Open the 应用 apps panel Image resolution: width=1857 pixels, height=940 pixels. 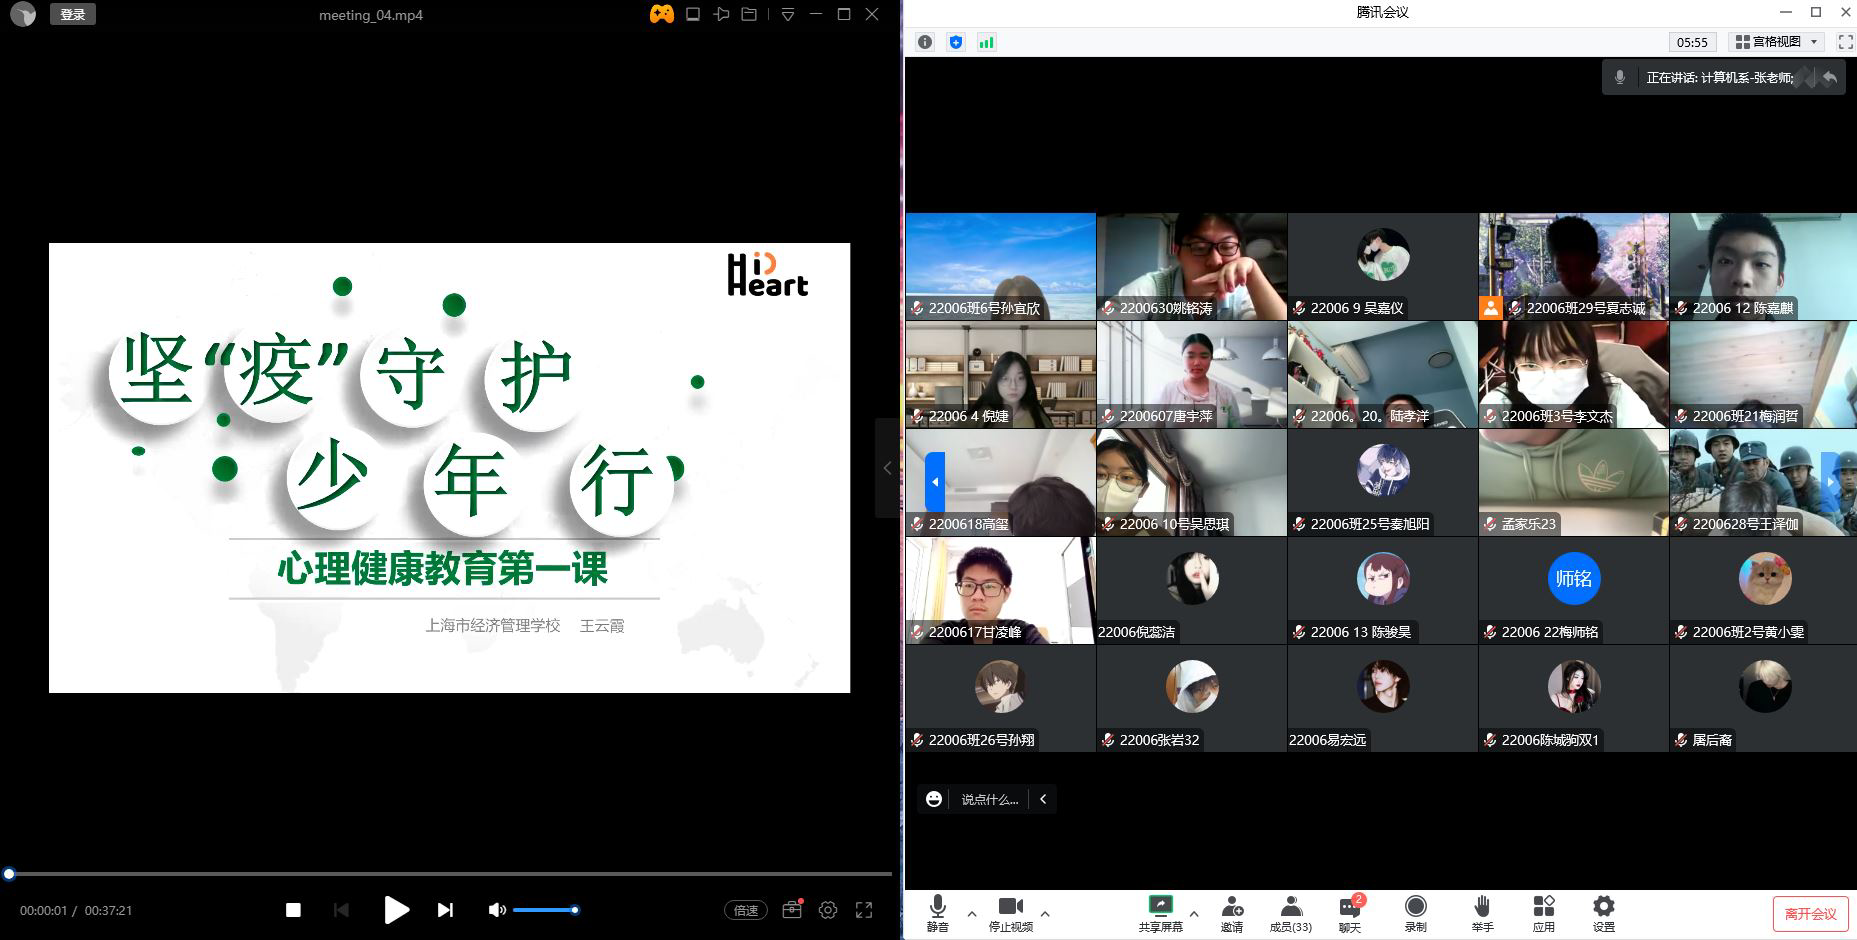click(x=1543, y=912)
